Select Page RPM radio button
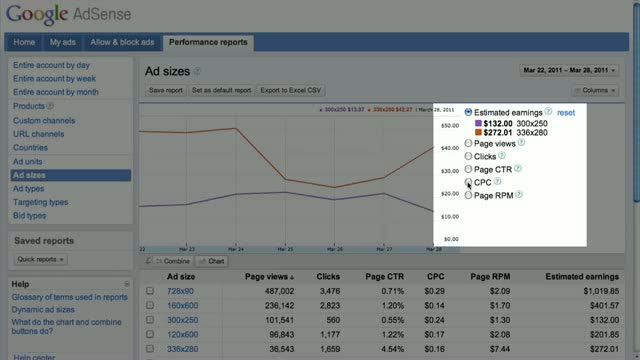Image resolution: width=640 pixels, height=360 pixels. point(468,196)
